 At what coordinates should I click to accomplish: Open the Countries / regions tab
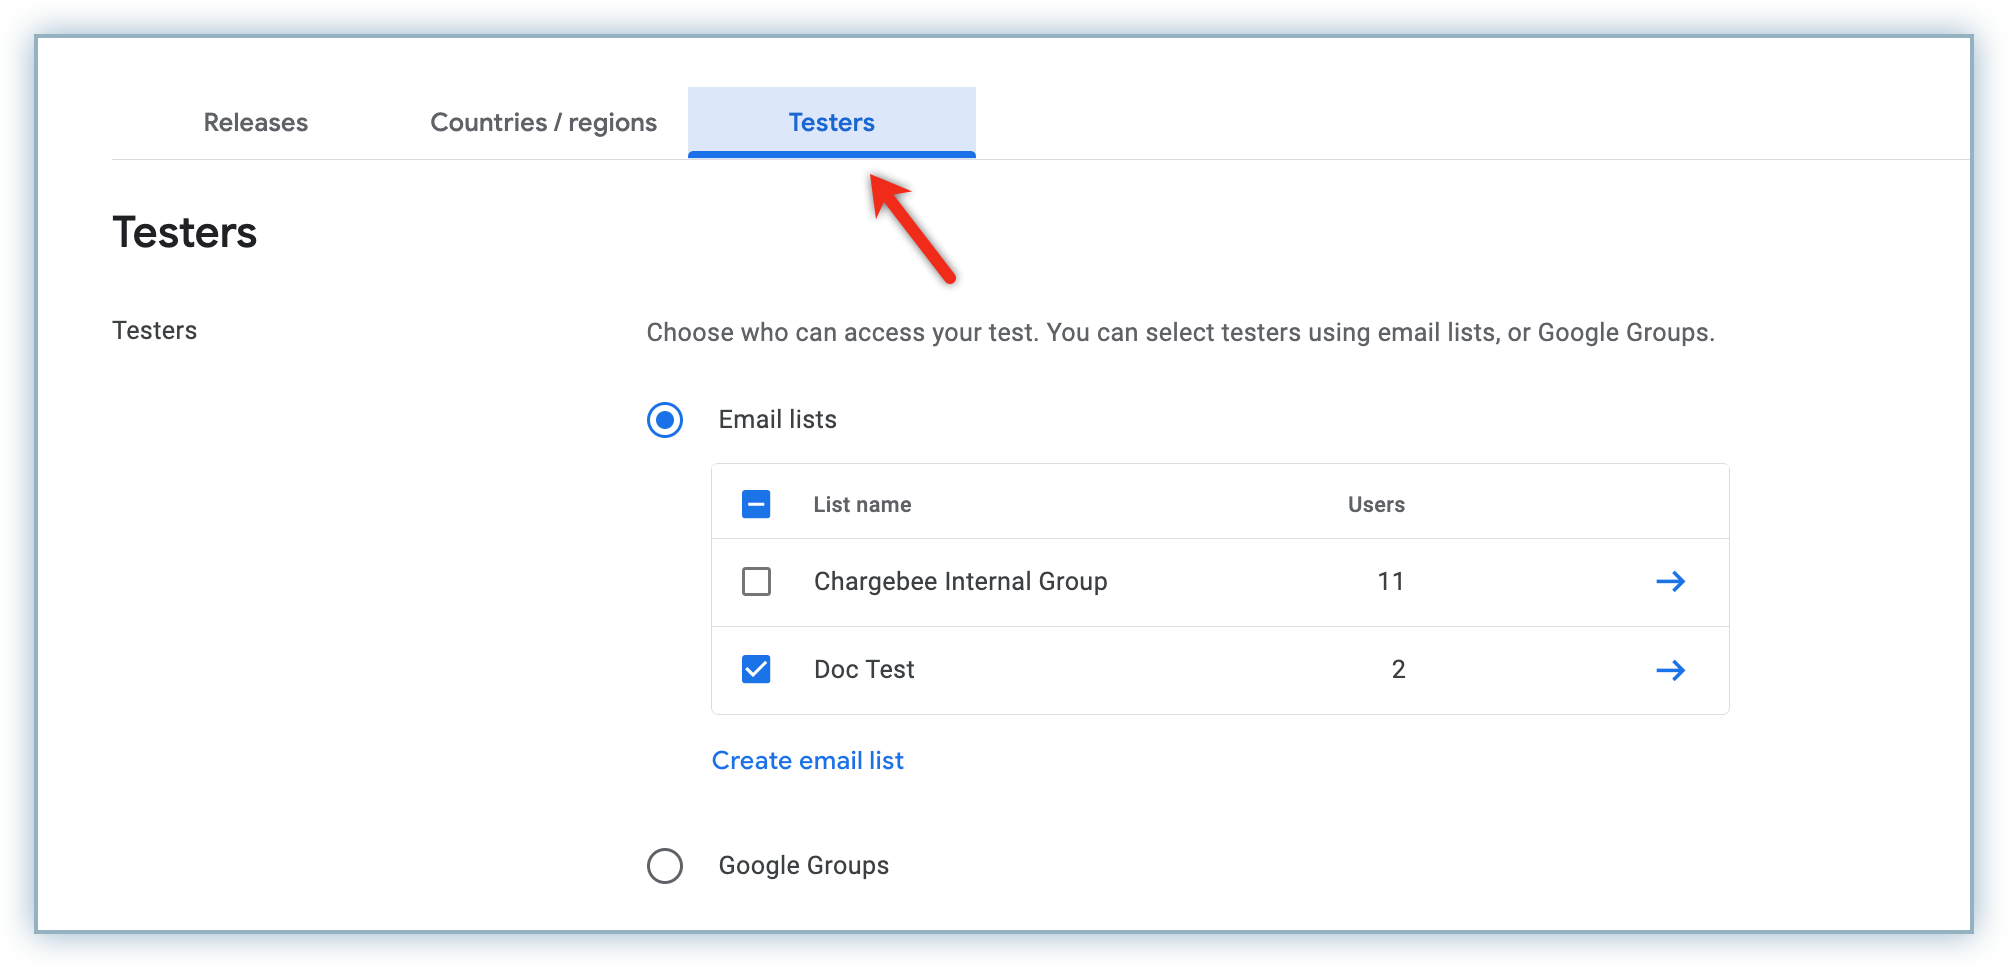click(x=543, y=123)
